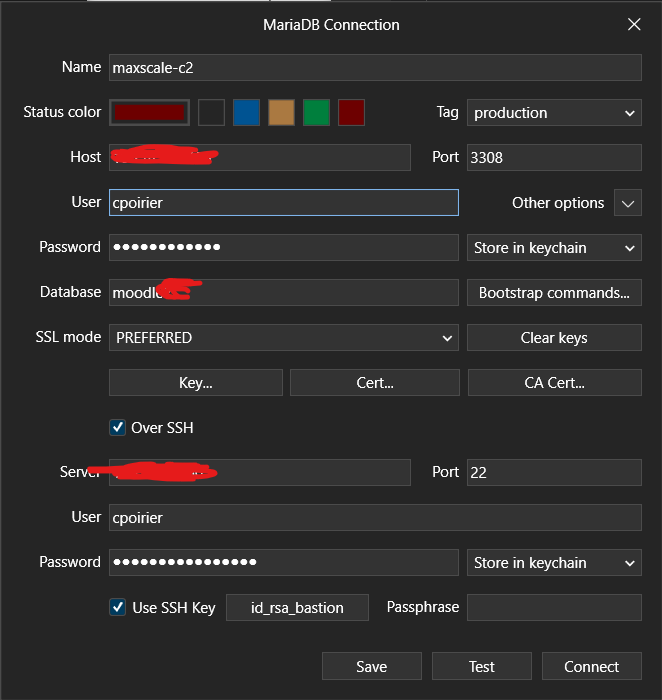Click the Passphrase input field
Screen dimensions: 662x700
pyautogui.click(x=554, y=608)
